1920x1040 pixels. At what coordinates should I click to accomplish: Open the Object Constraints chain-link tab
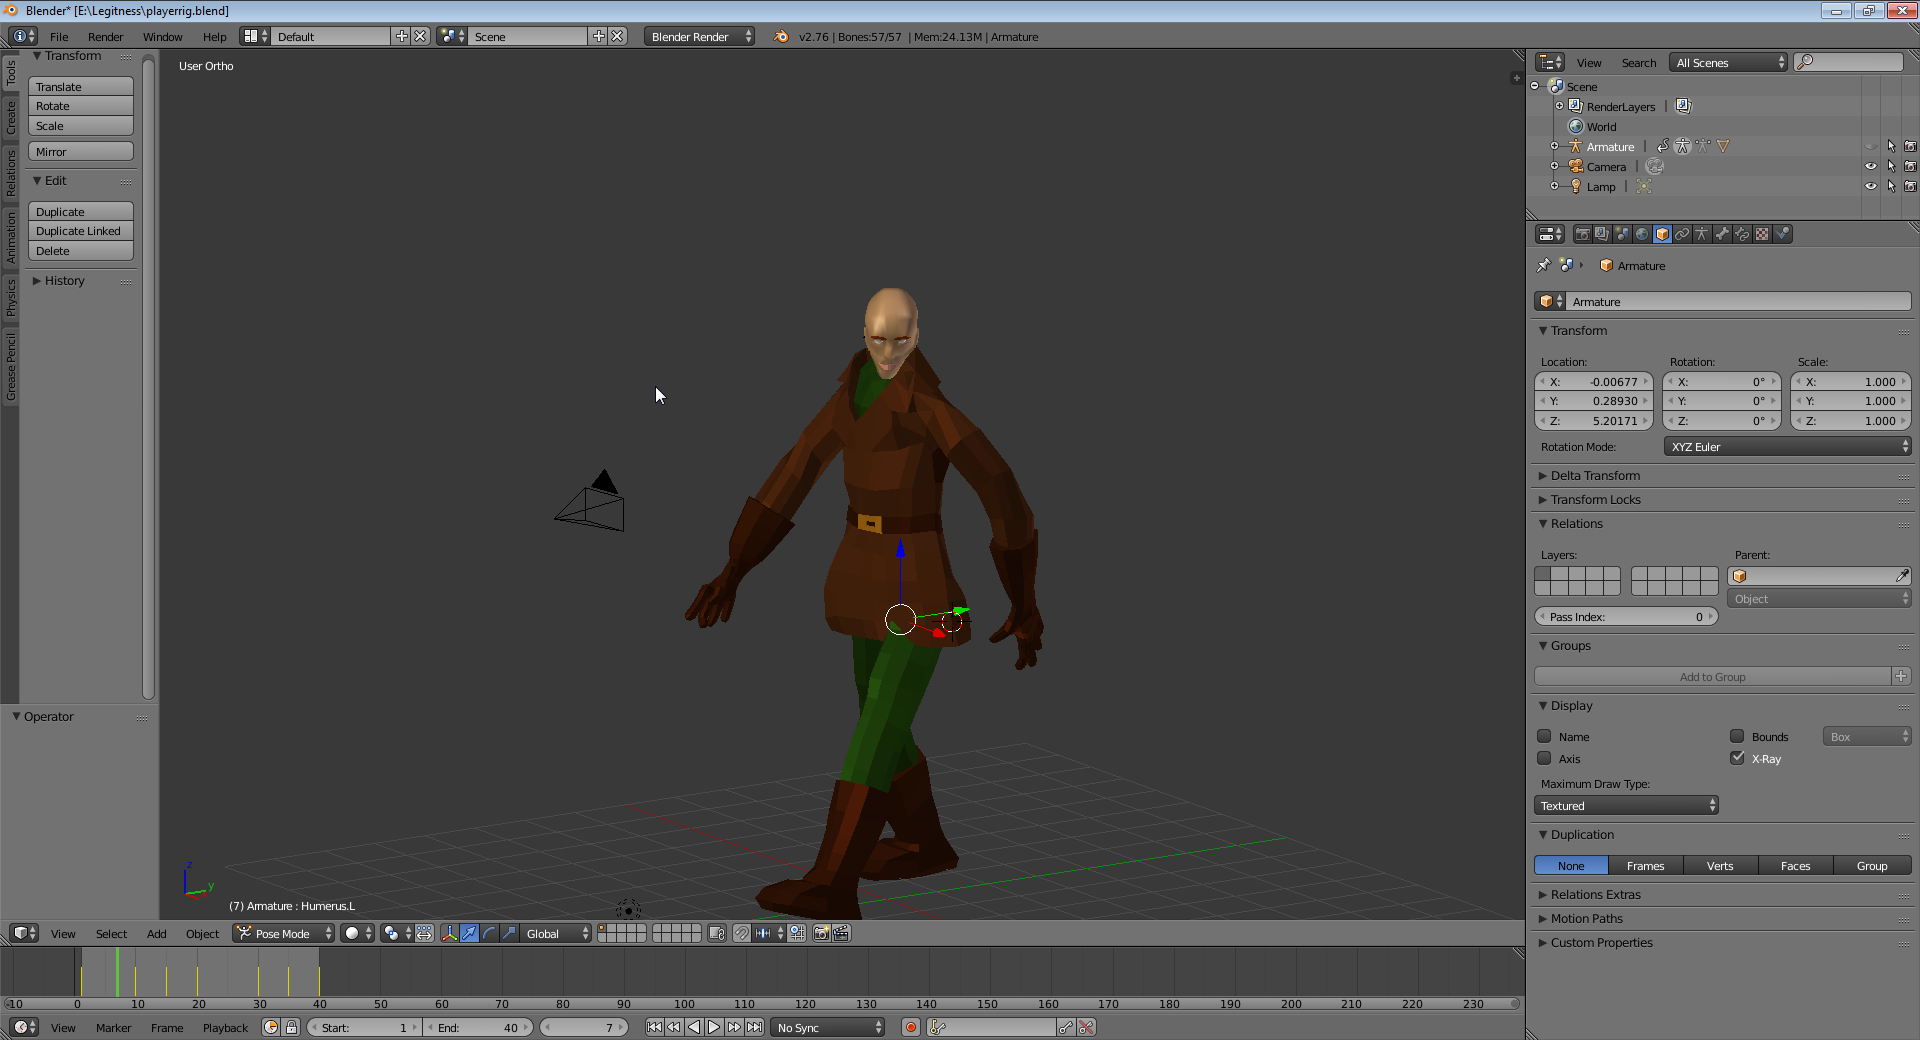1682,234
